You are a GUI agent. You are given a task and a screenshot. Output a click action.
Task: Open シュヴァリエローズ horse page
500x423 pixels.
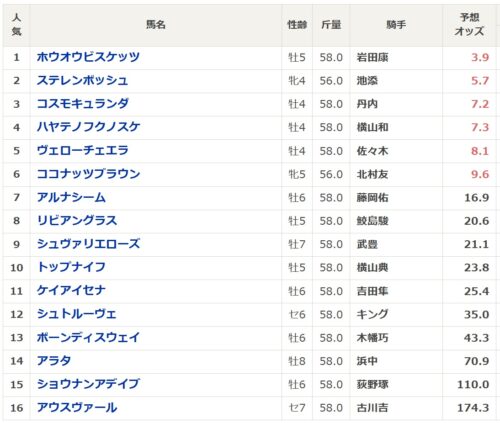coord(88,244)
